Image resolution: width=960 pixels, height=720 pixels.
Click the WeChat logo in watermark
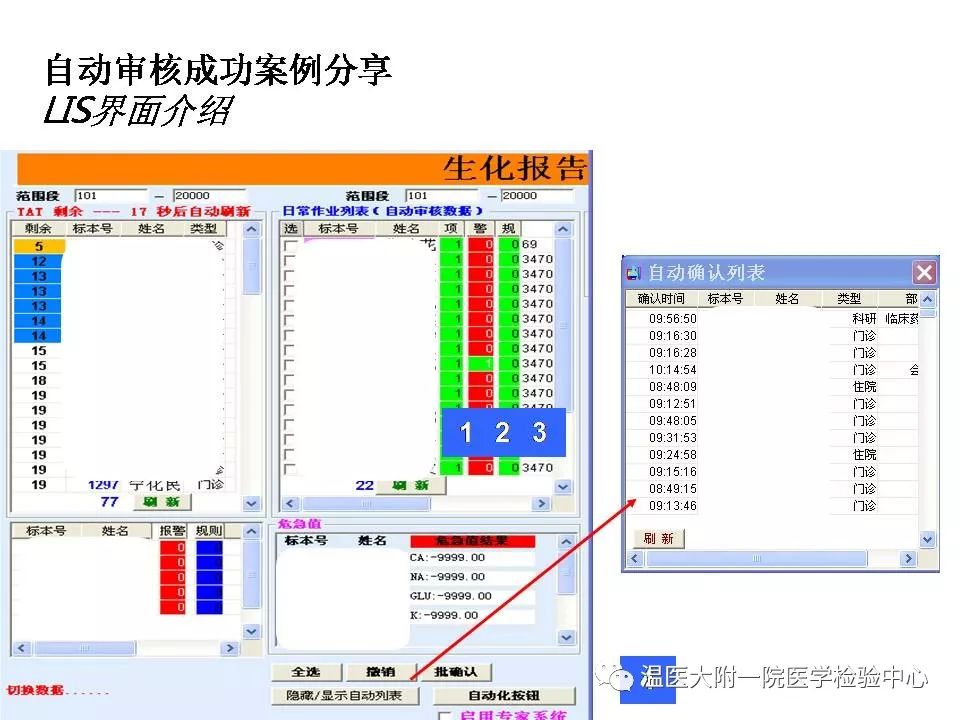click(x=622, y=679)
